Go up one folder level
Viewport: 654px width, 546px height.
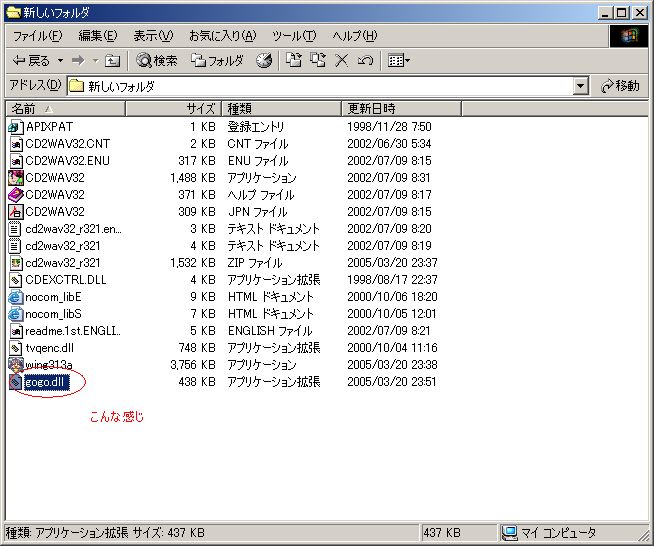113,61
